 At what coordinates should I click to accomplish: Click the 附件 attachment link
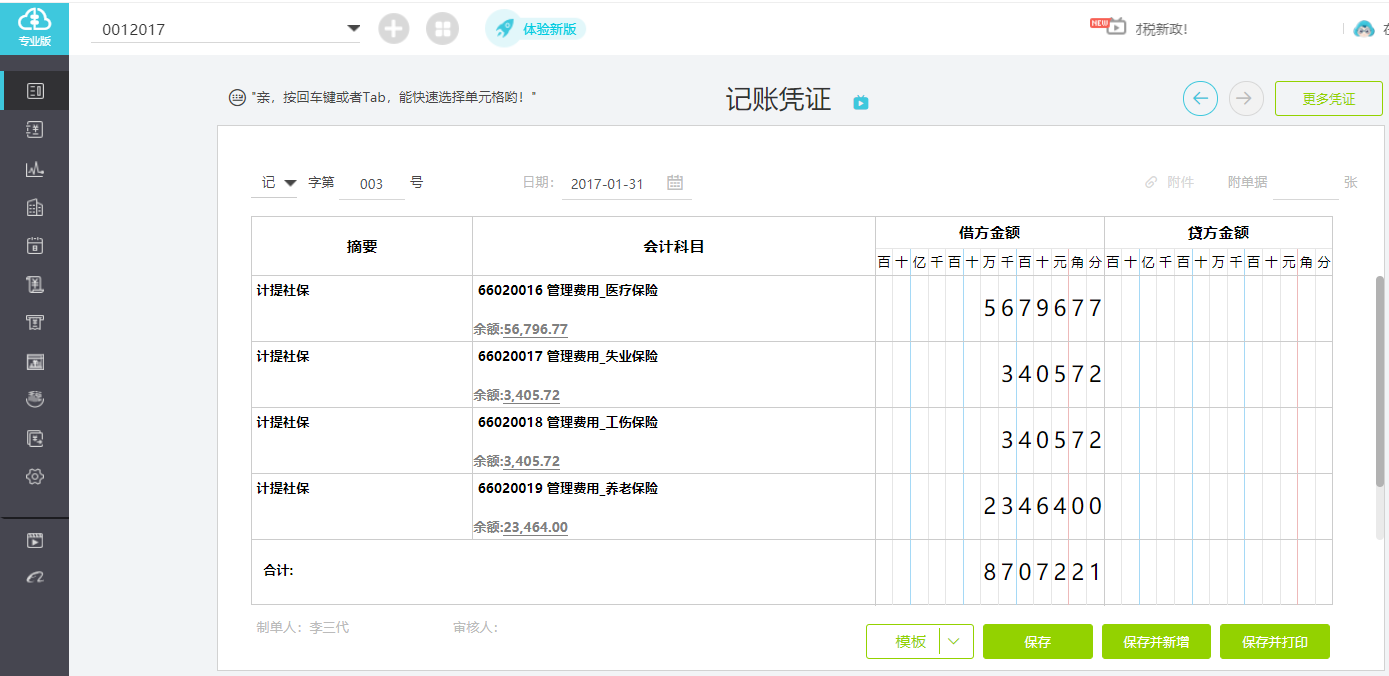[x=1170, y=182]
